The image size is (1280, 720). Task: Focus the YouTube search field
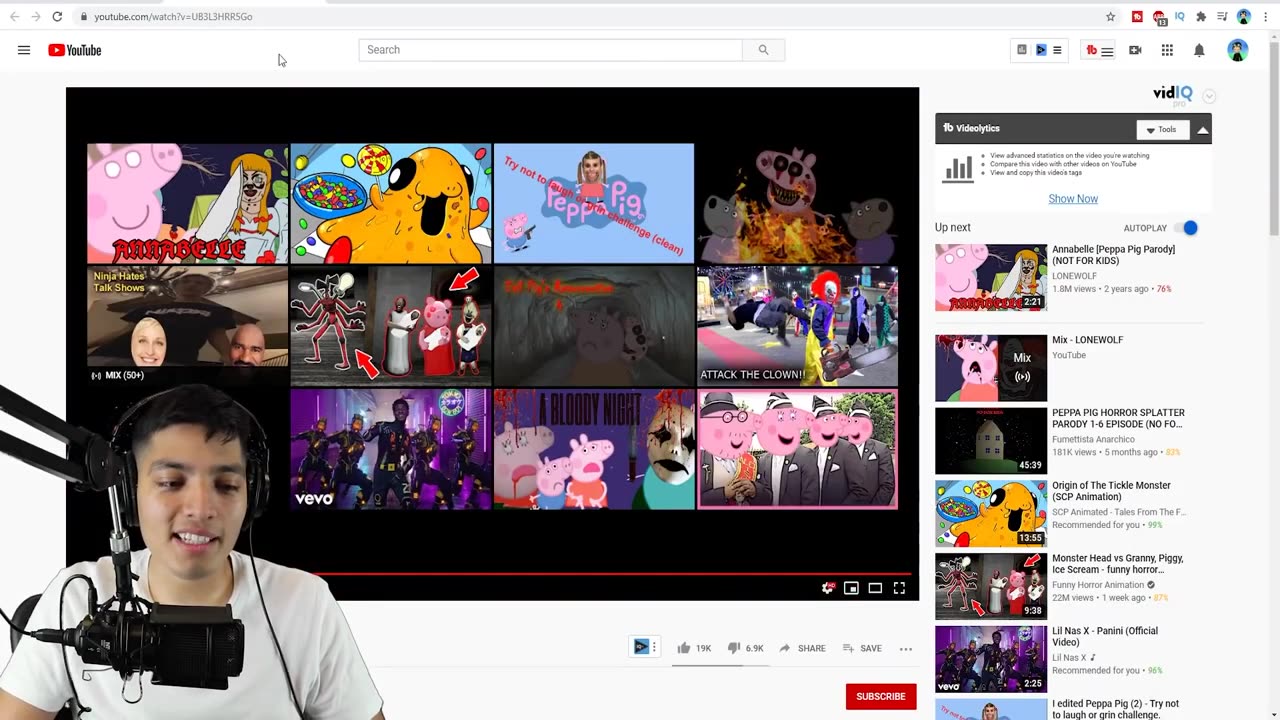[x=551, y=50]
